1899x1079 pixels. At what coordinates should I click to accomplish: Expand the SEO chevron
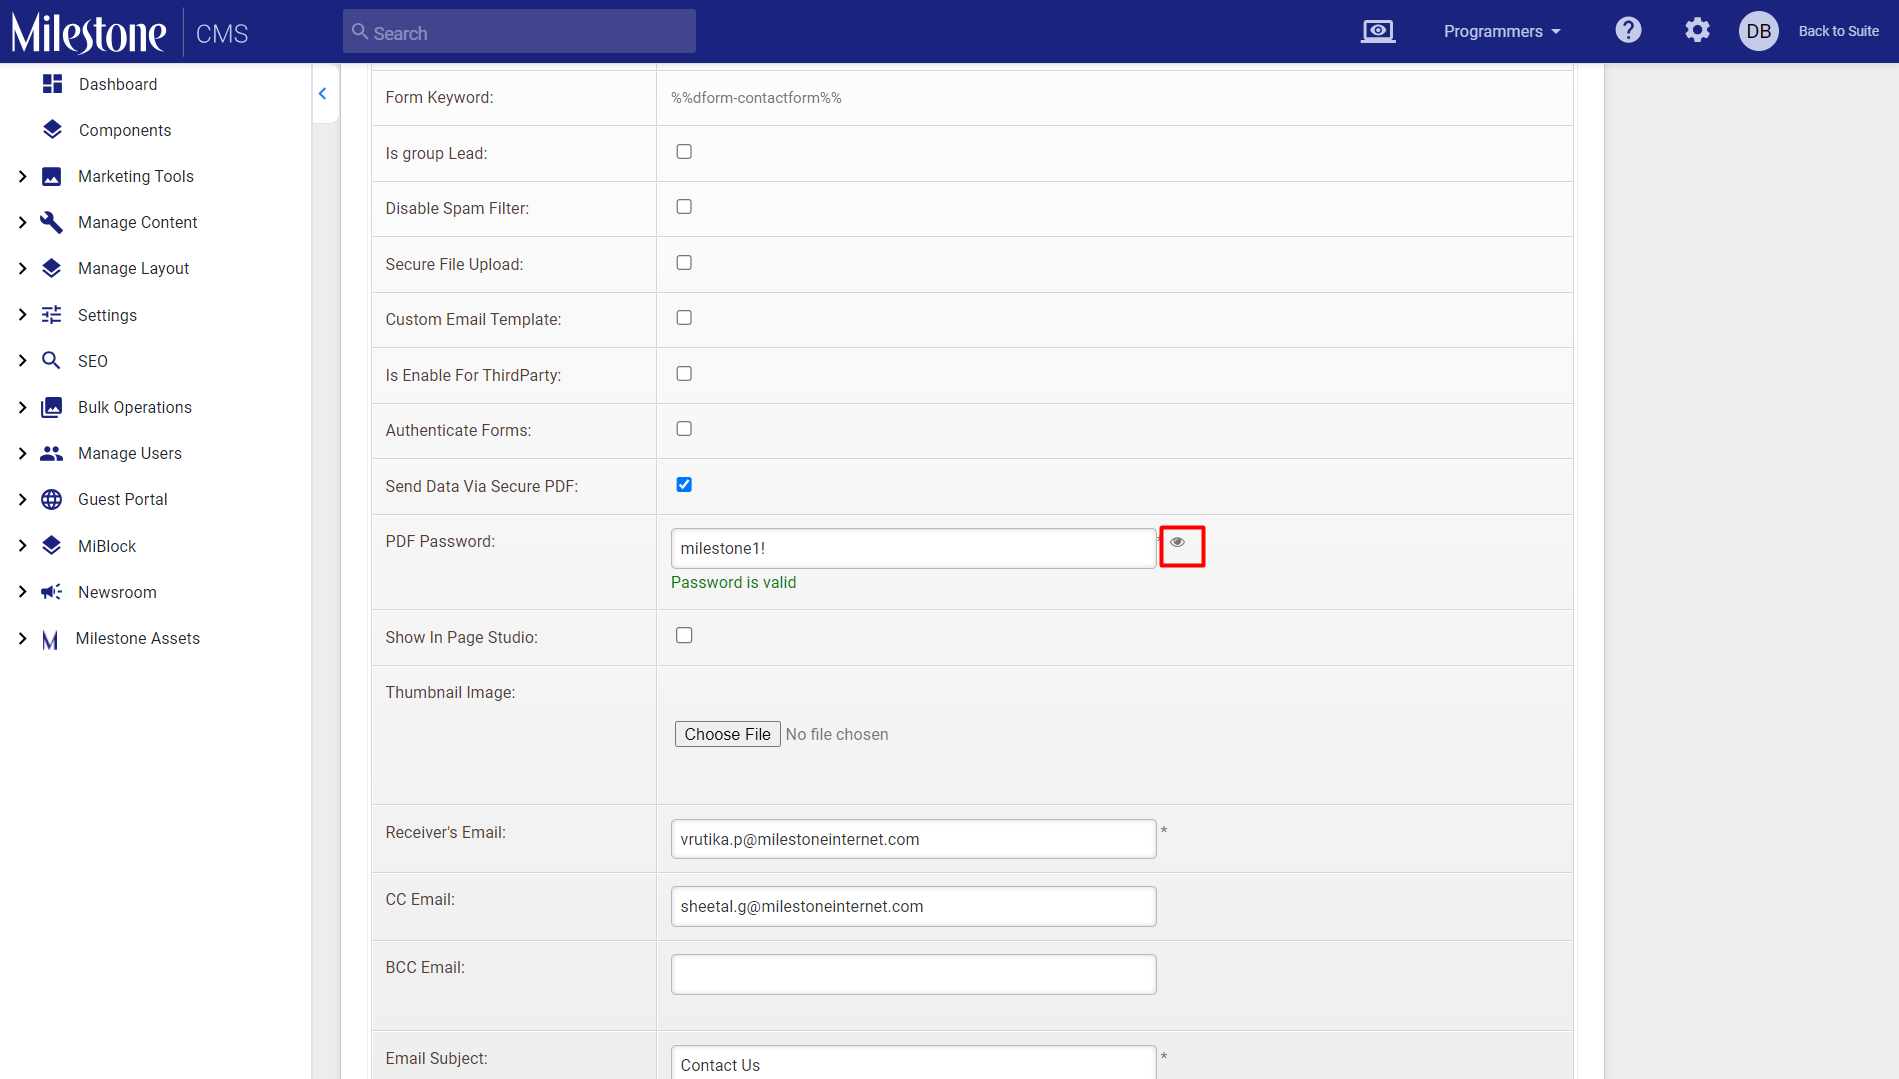coord(22,361)
